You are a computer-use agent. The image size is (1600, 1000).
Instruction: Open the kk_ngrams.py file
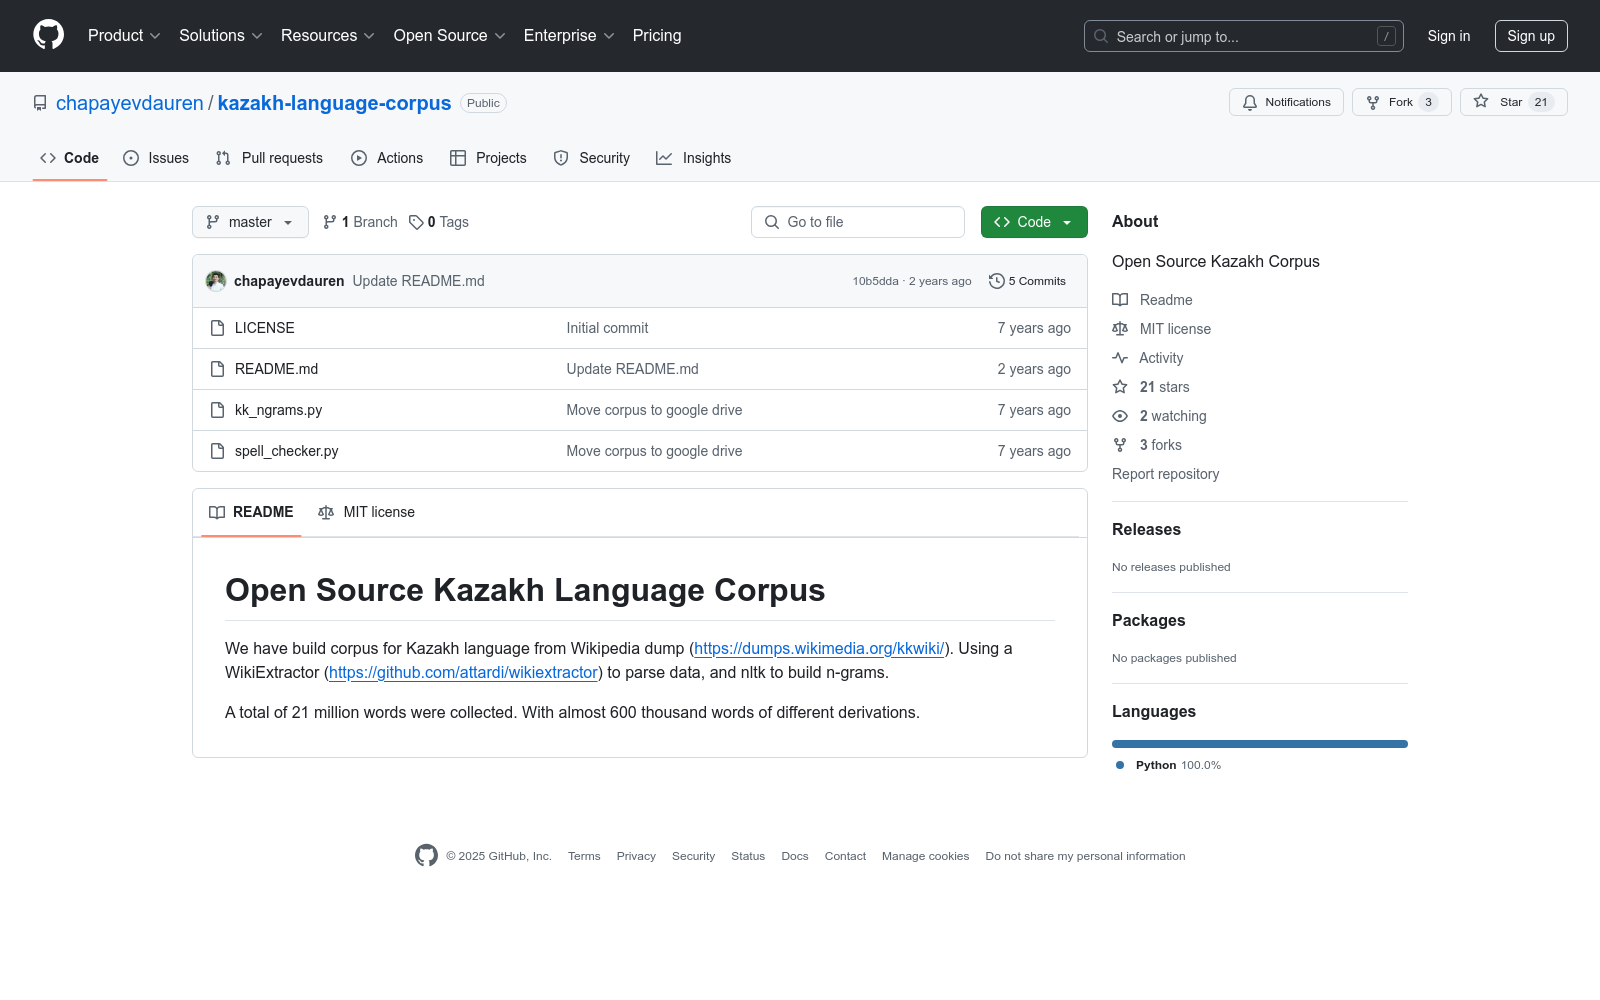279,410
